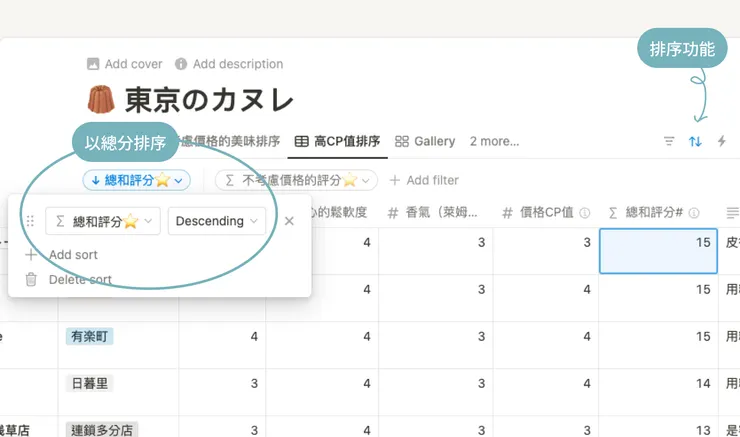The image size is (740, 437).
Task: Click Add filter button
Action: pos(424,180)
